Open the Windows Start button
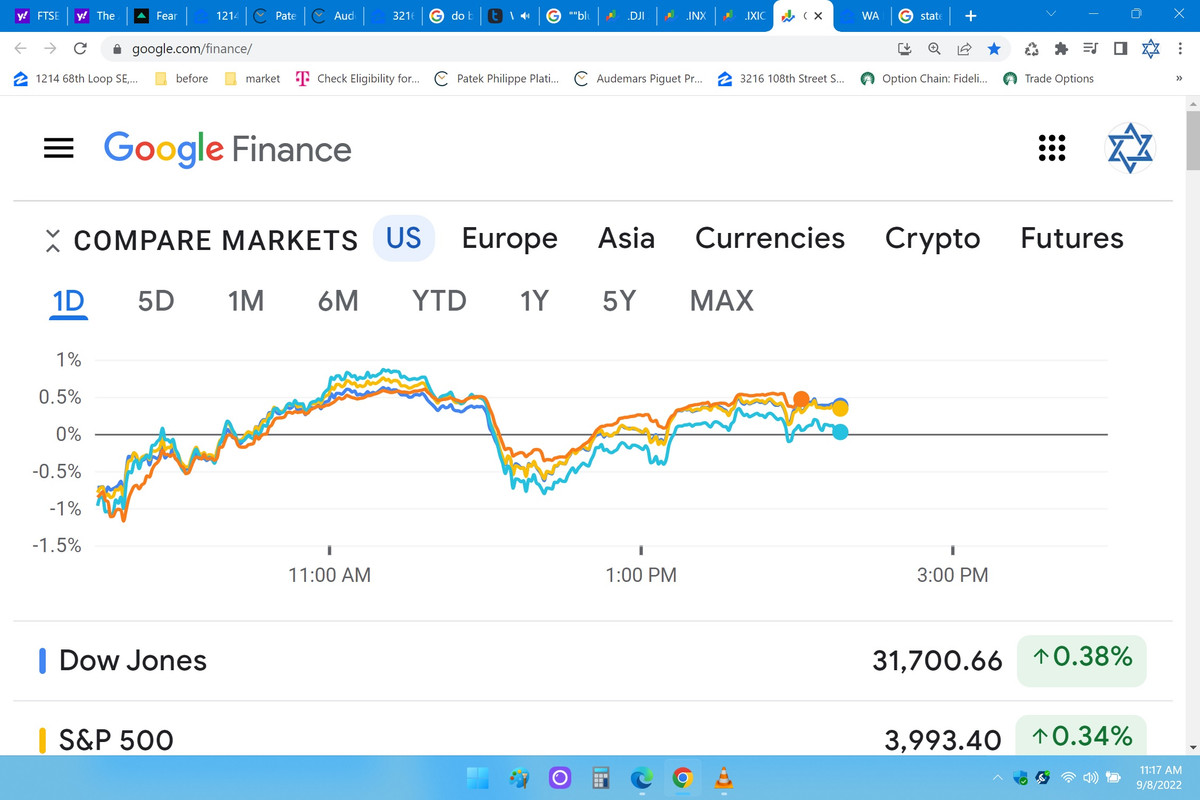 coord(478,778)
